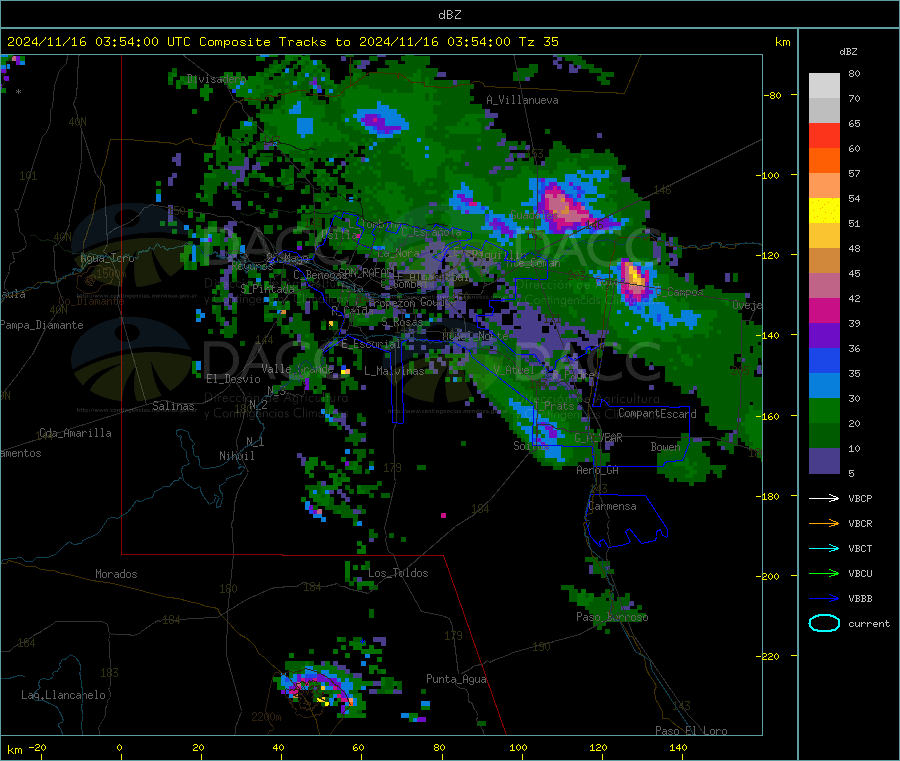The image size is (900, 761).
Task: Select the purple 36–39 dBZ swatch
Action: (x=824, y=336)
